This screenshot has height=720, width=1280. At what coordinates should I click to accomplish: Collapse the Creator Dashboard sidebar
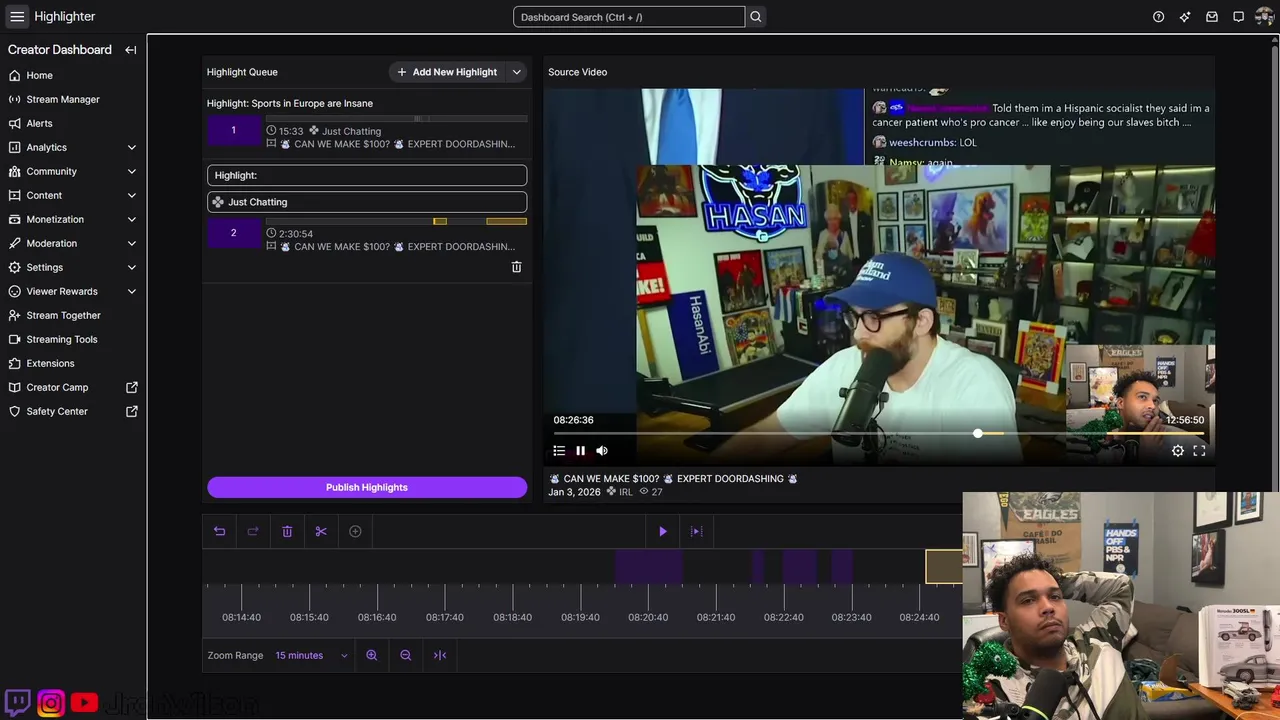(131, 50)
